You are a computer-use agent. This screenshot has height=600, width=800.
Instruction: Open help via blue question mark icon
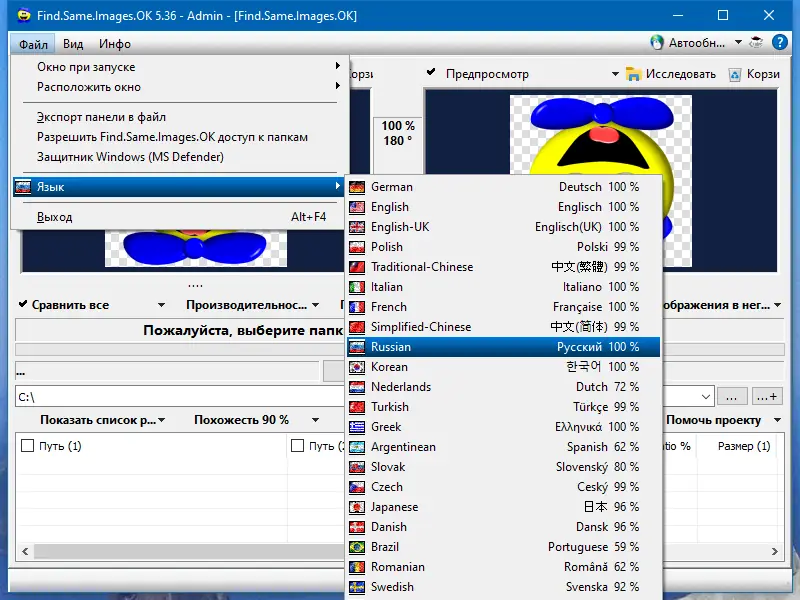coord(780,42)
